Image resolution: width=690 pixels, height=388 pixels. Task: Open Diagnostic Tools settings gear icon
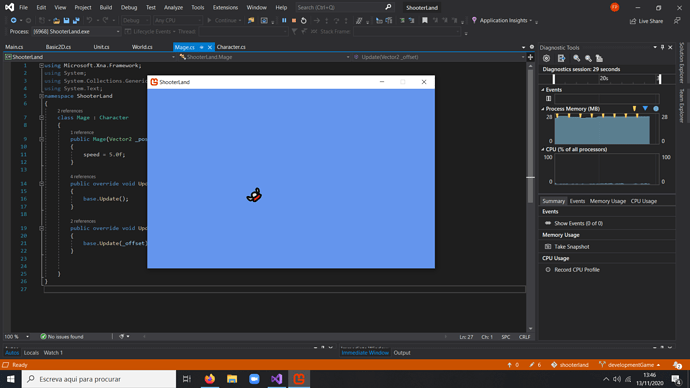(546, 58)
